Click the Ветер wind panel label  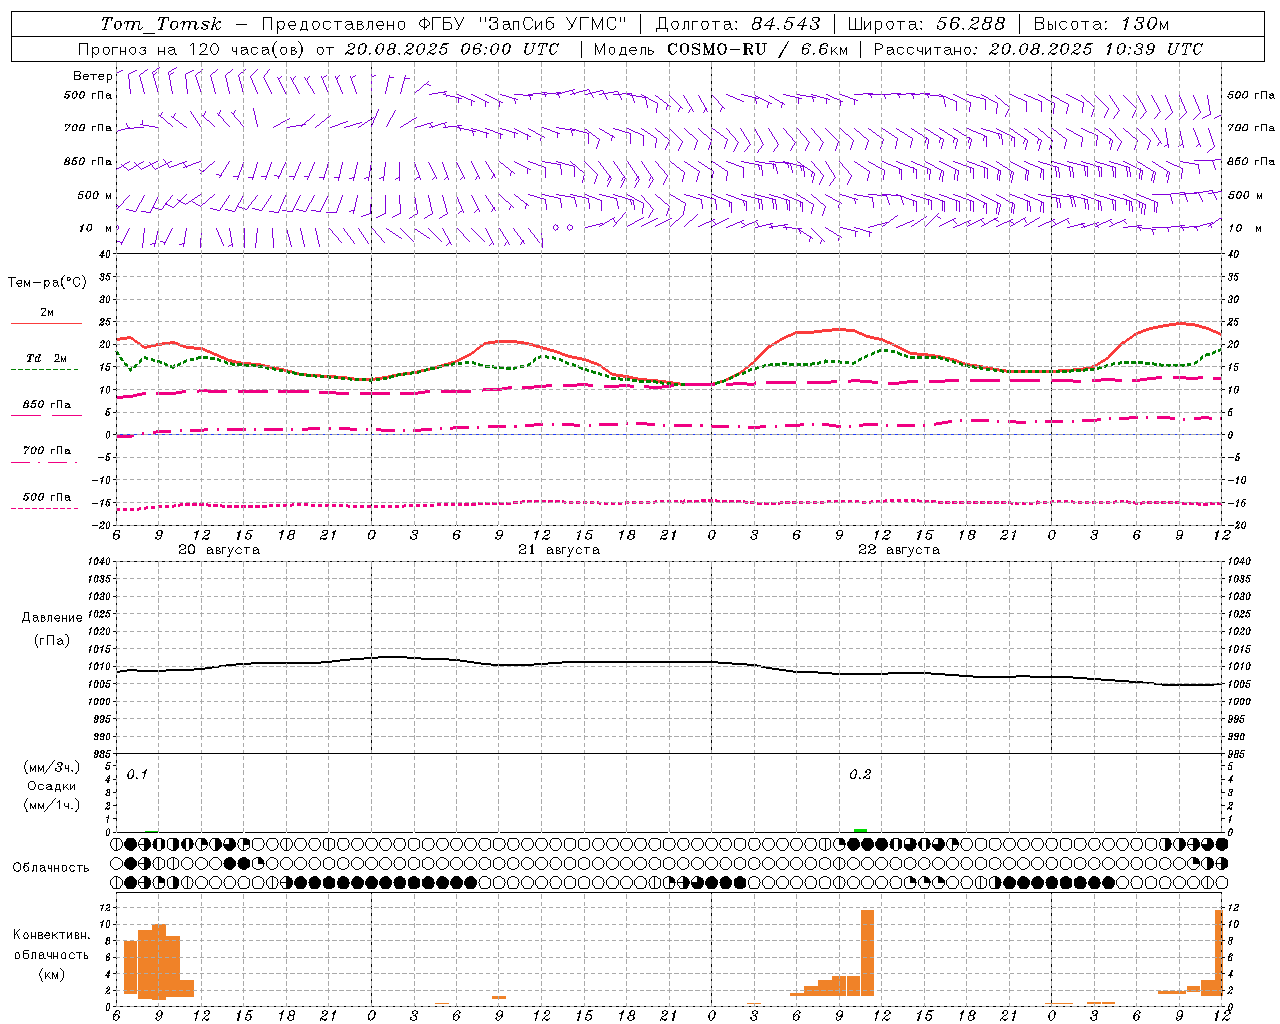(92, 76)
